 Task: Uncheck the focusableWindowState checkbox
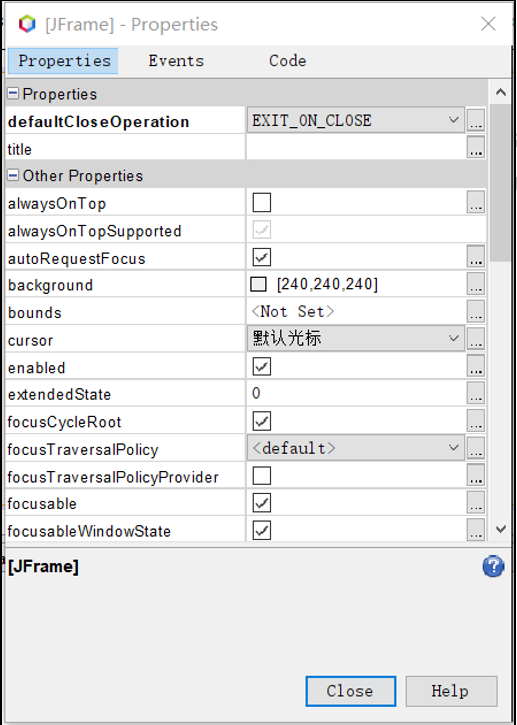coord(262,530)
